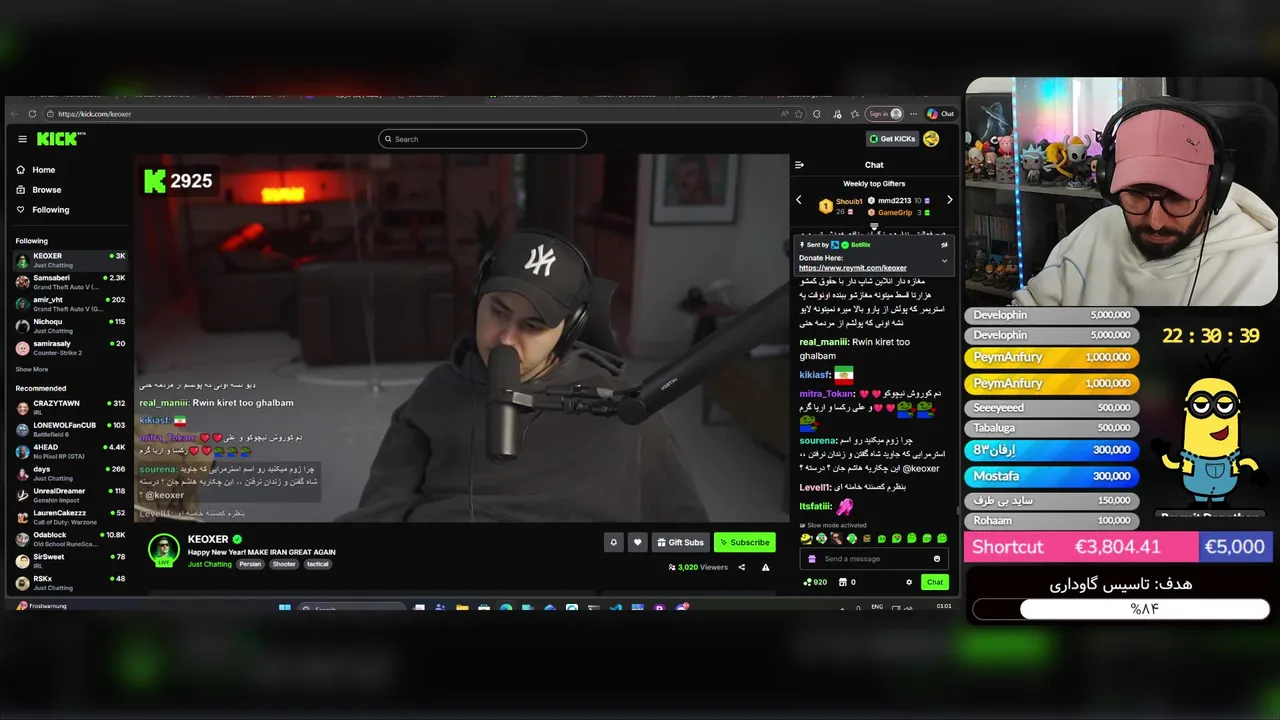Click the green Chat send button
The width and height of the screenshot is (1280, 720).
[934, 582]
